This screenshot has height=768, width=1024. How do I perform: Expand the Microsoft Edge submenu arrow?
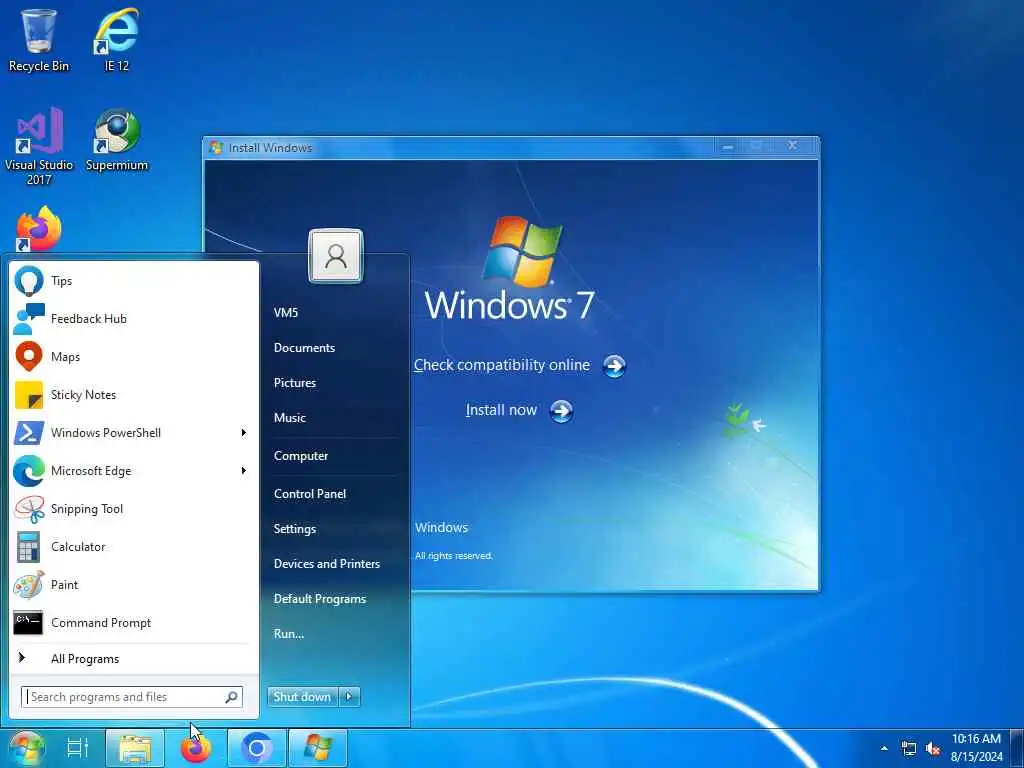tap(244, 470)
